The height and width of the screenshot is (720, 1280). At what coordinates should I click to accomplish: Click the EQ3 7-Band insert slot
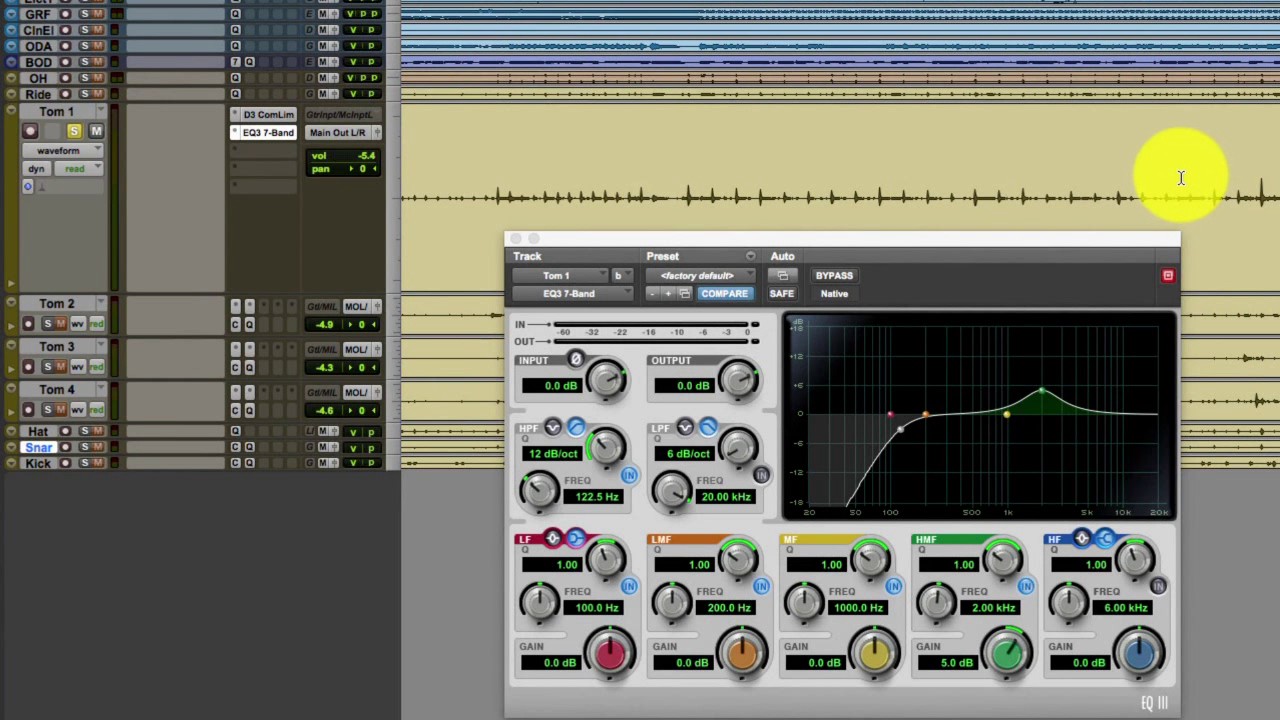263,132
